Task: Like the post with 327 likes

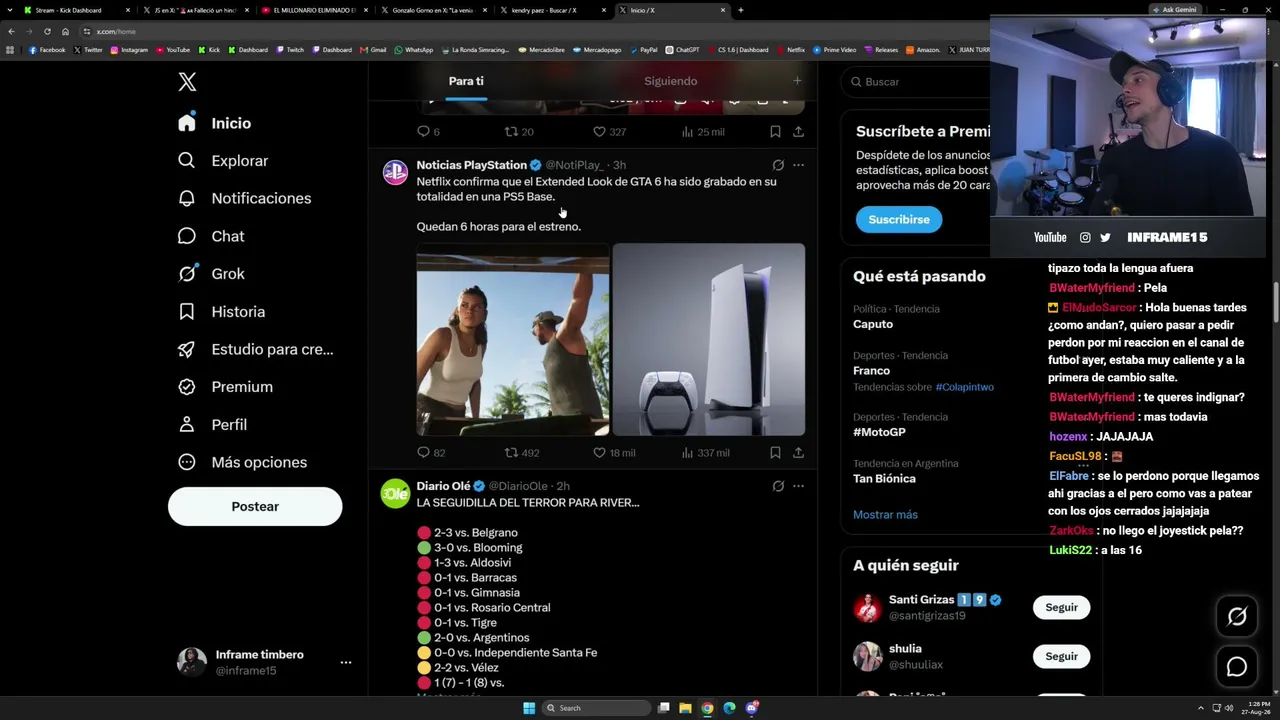Action: coord(599,131)
